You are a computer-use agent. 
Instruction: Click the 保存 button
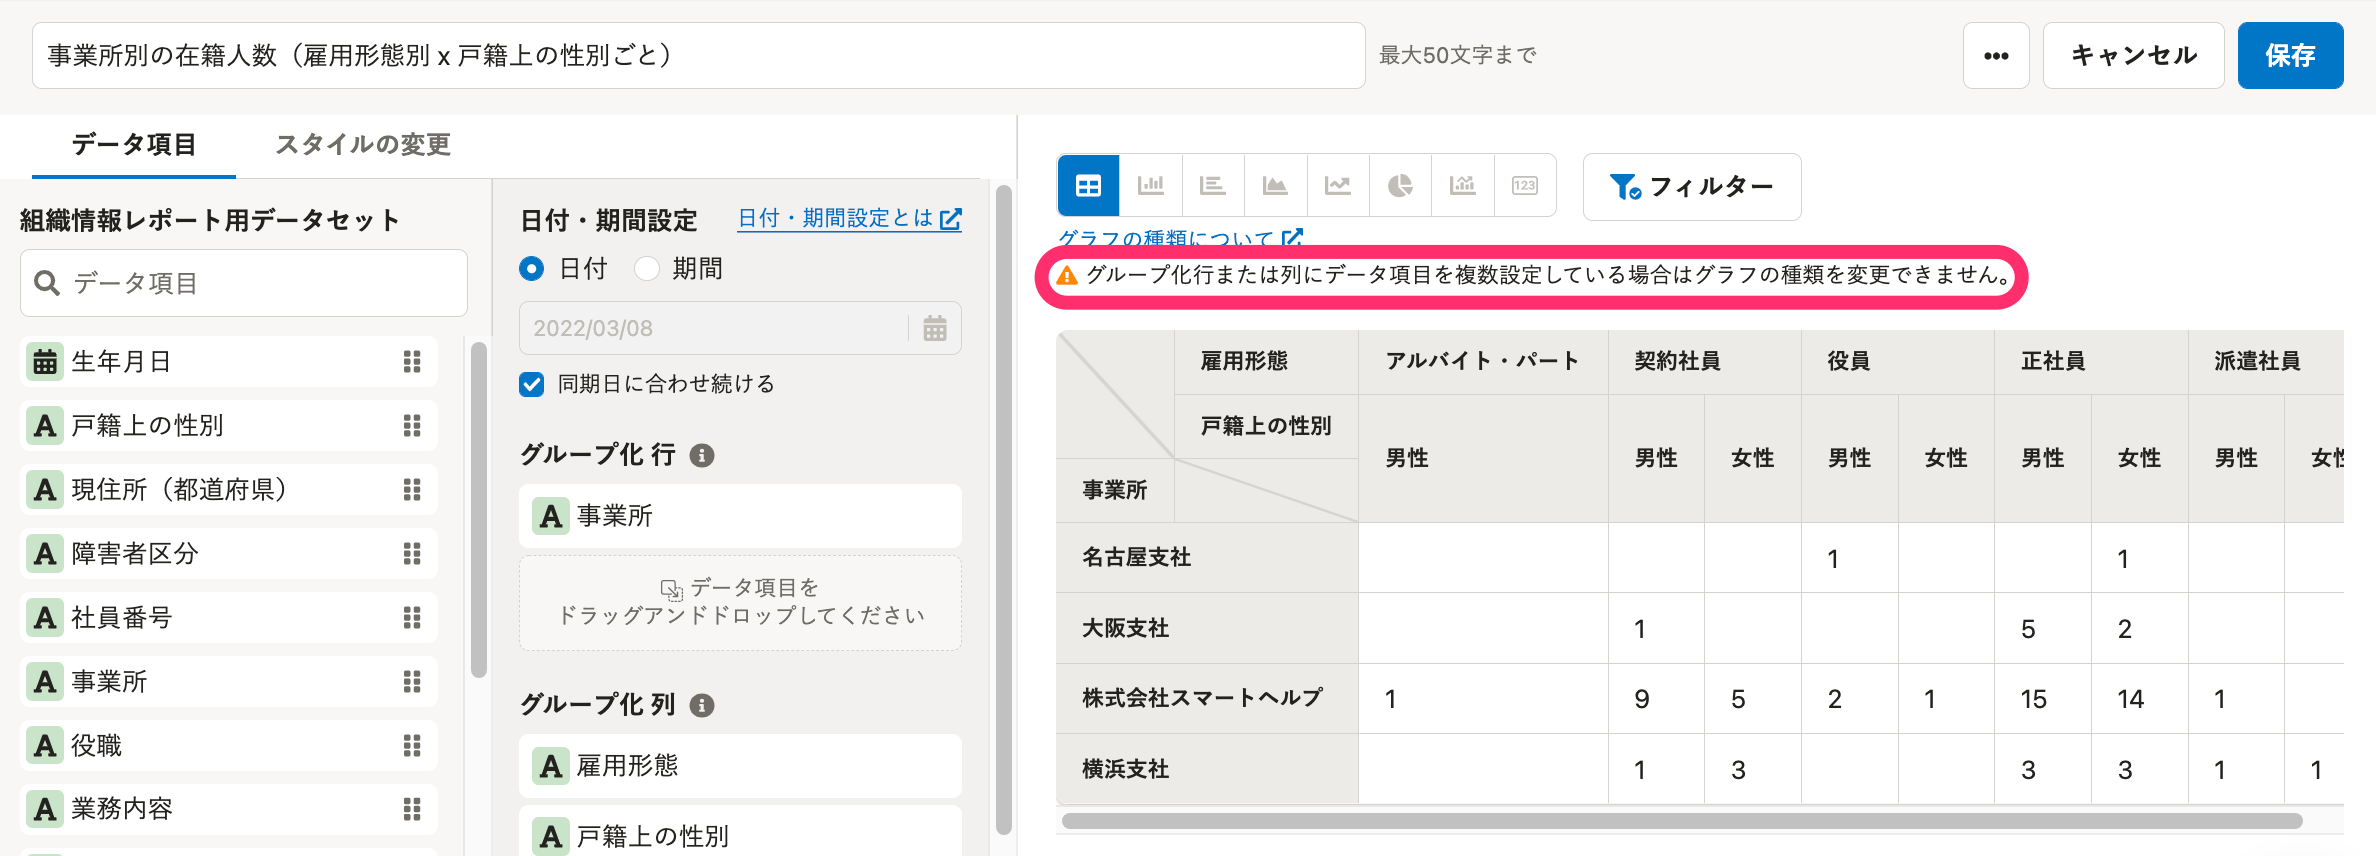point(2290,56)
